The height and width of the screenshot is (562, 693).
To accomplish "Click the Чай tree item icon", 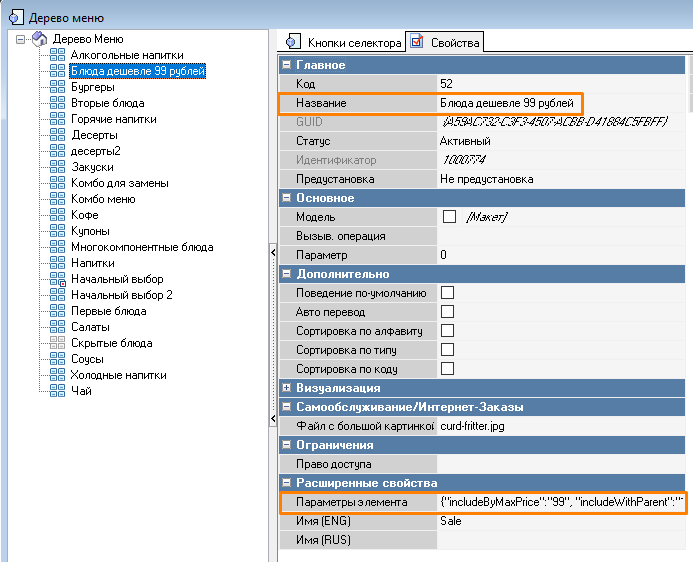I will pos(57,391).
